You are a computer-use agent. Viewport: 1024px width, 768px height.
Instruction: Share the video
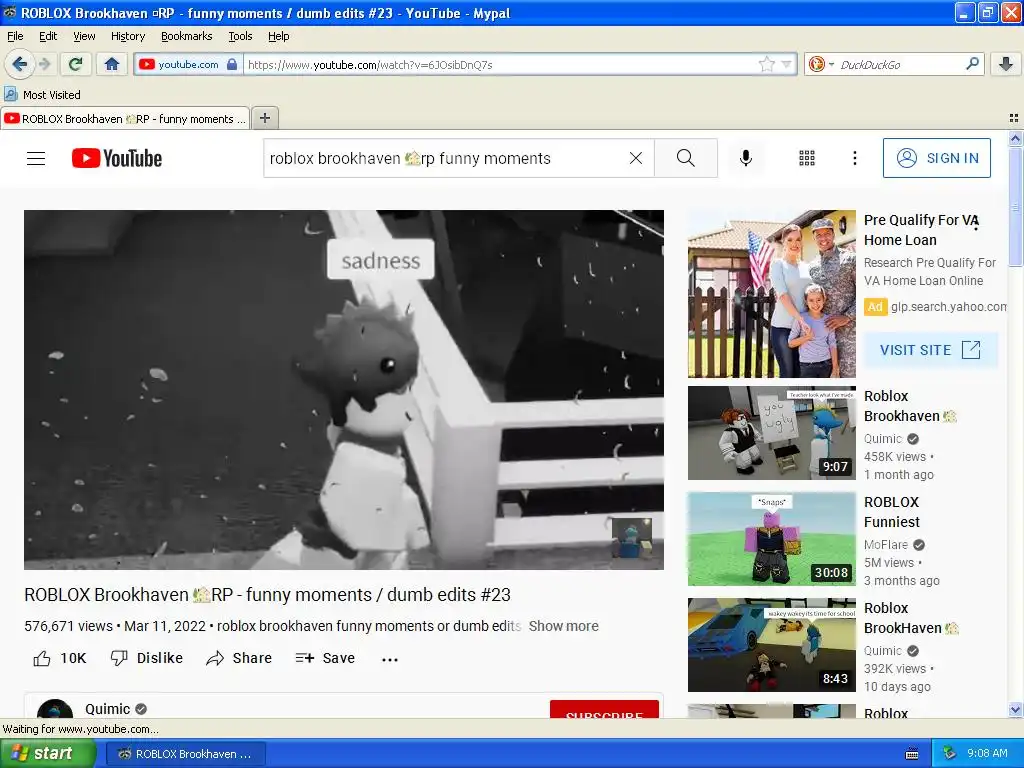point(239,658)
